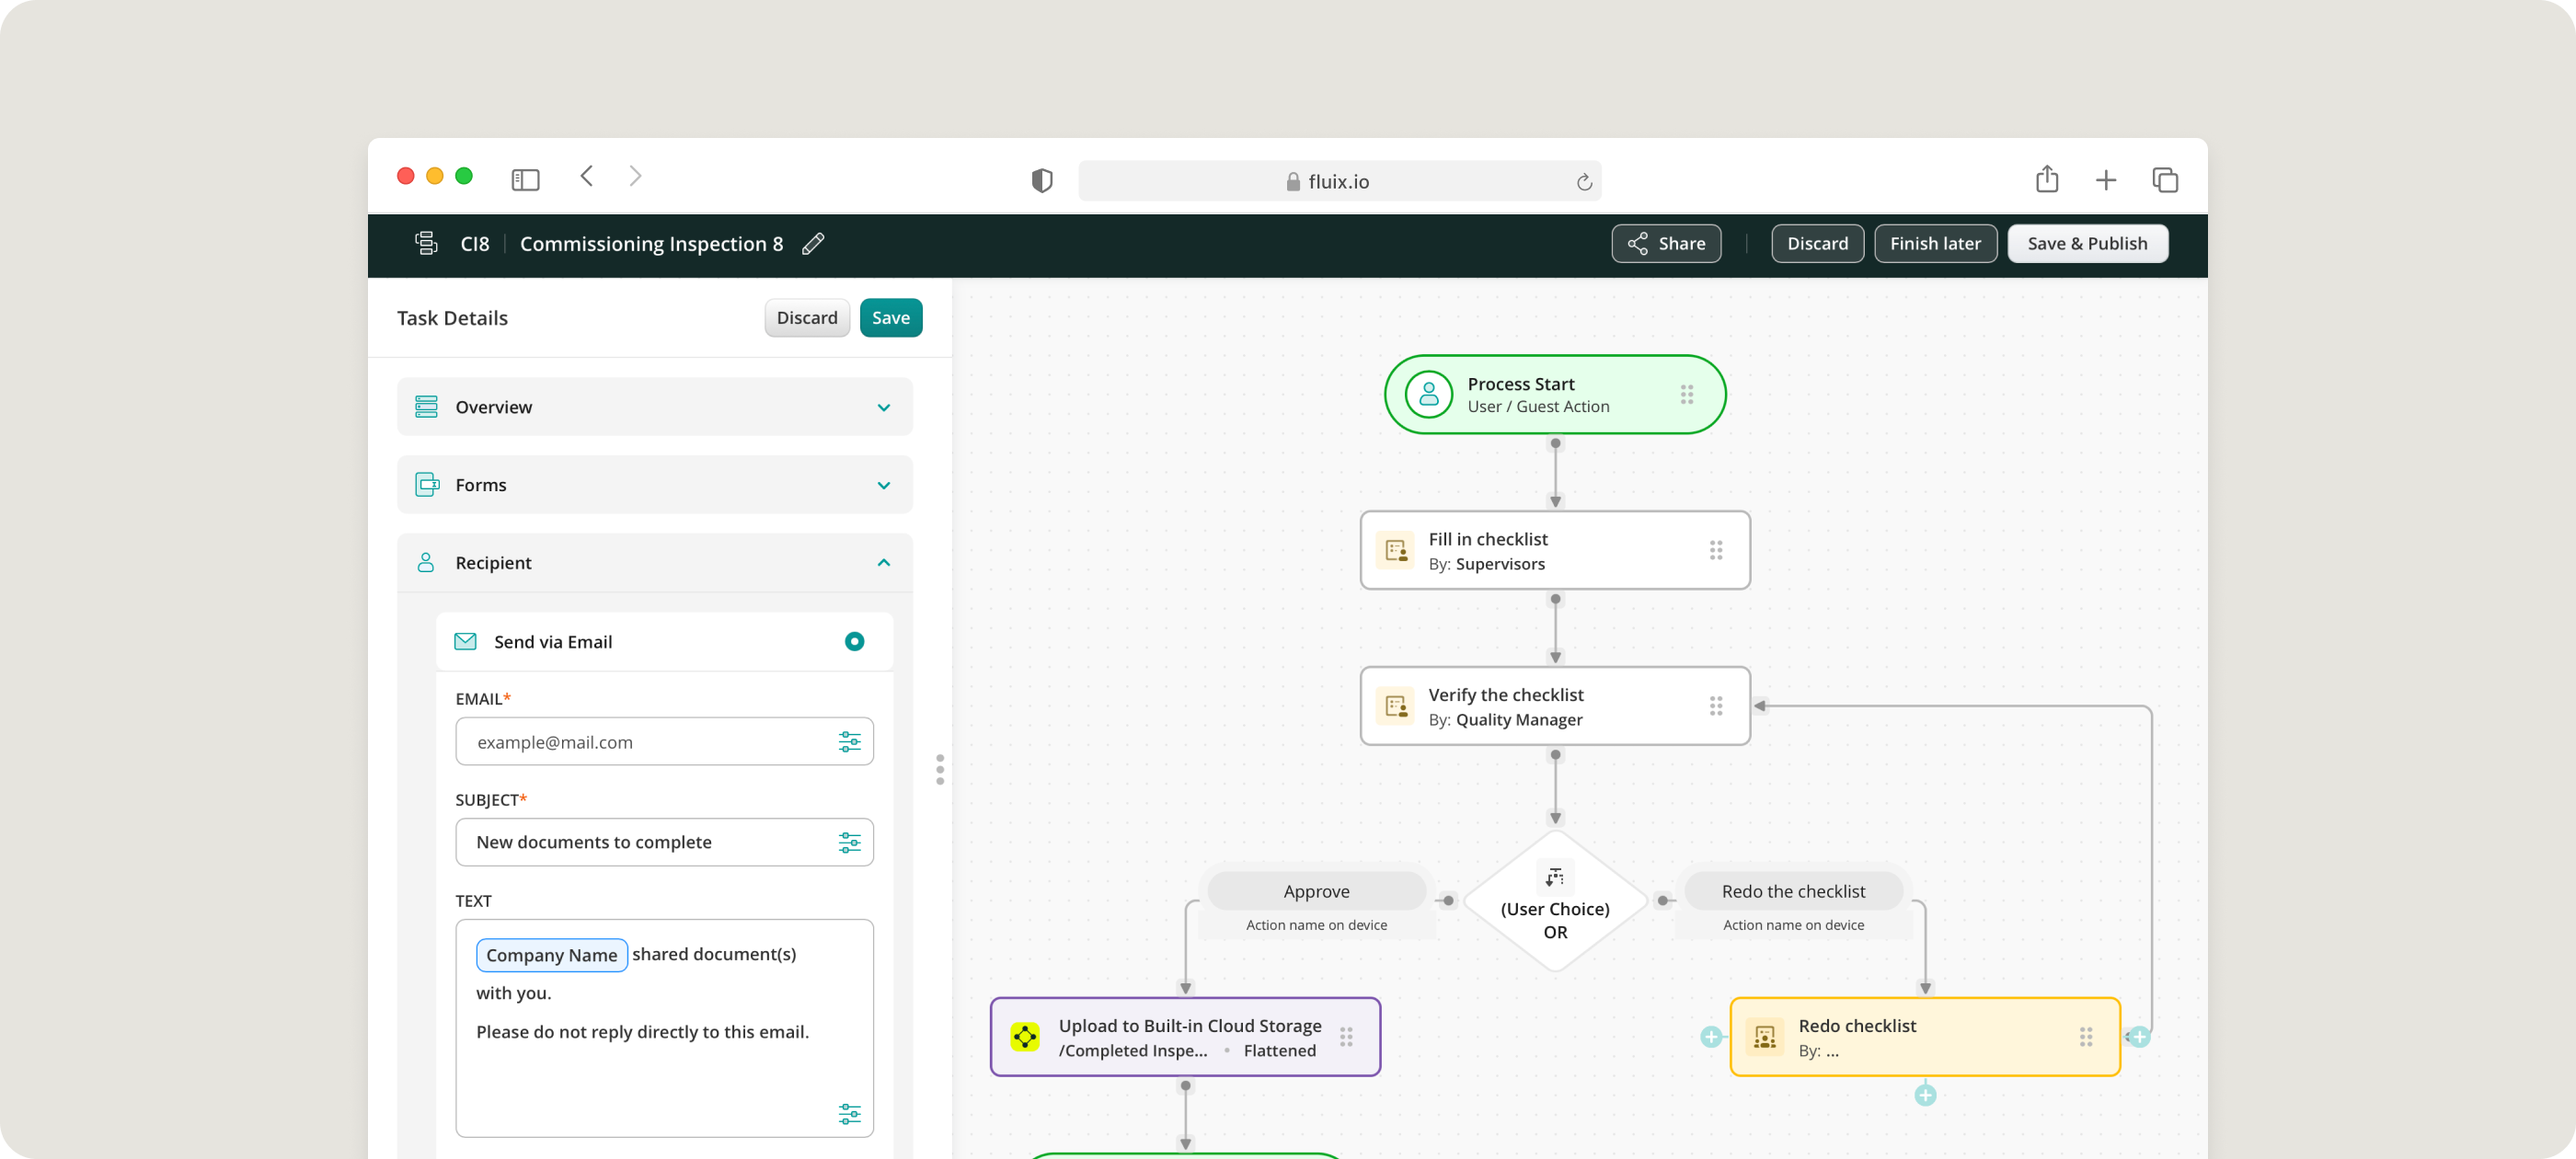2576x1159 pixels.
Task: Click the EMAIL address input field
Action: (x=645, y=742)
